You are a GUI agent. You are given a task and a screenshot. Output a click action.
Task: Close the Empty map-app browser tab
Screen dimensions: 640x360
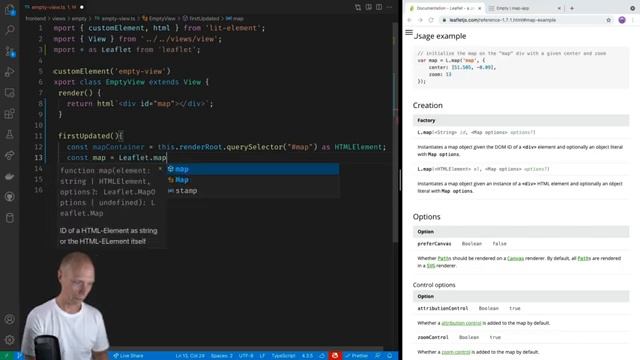(559, 8)
